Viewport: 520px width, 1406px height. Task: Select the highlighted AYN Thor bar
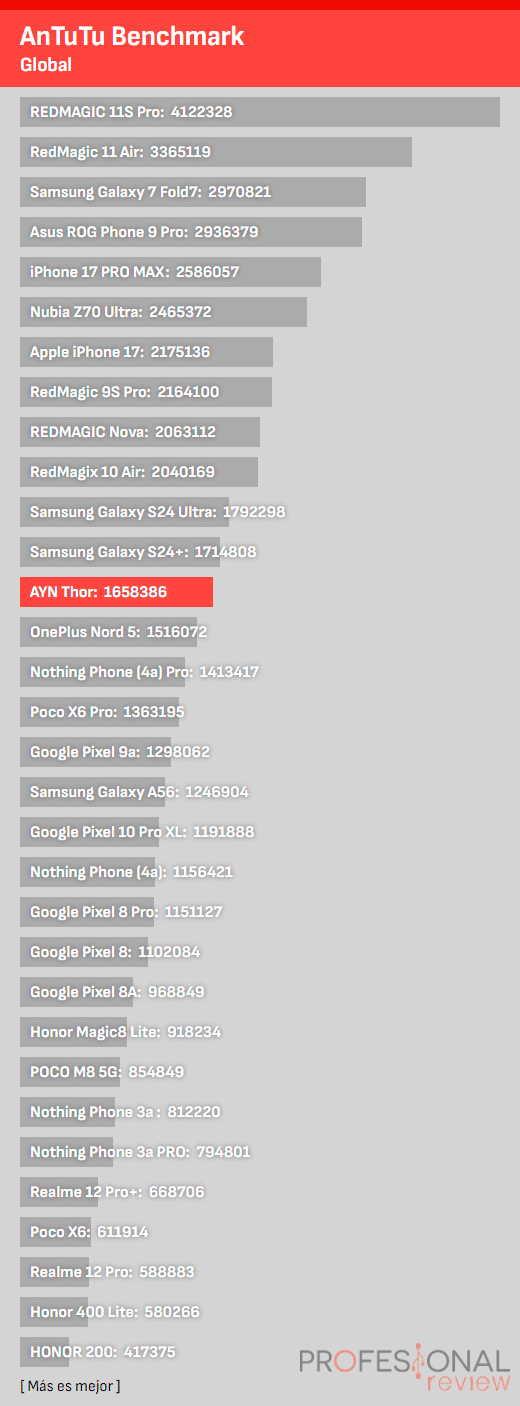116,592
